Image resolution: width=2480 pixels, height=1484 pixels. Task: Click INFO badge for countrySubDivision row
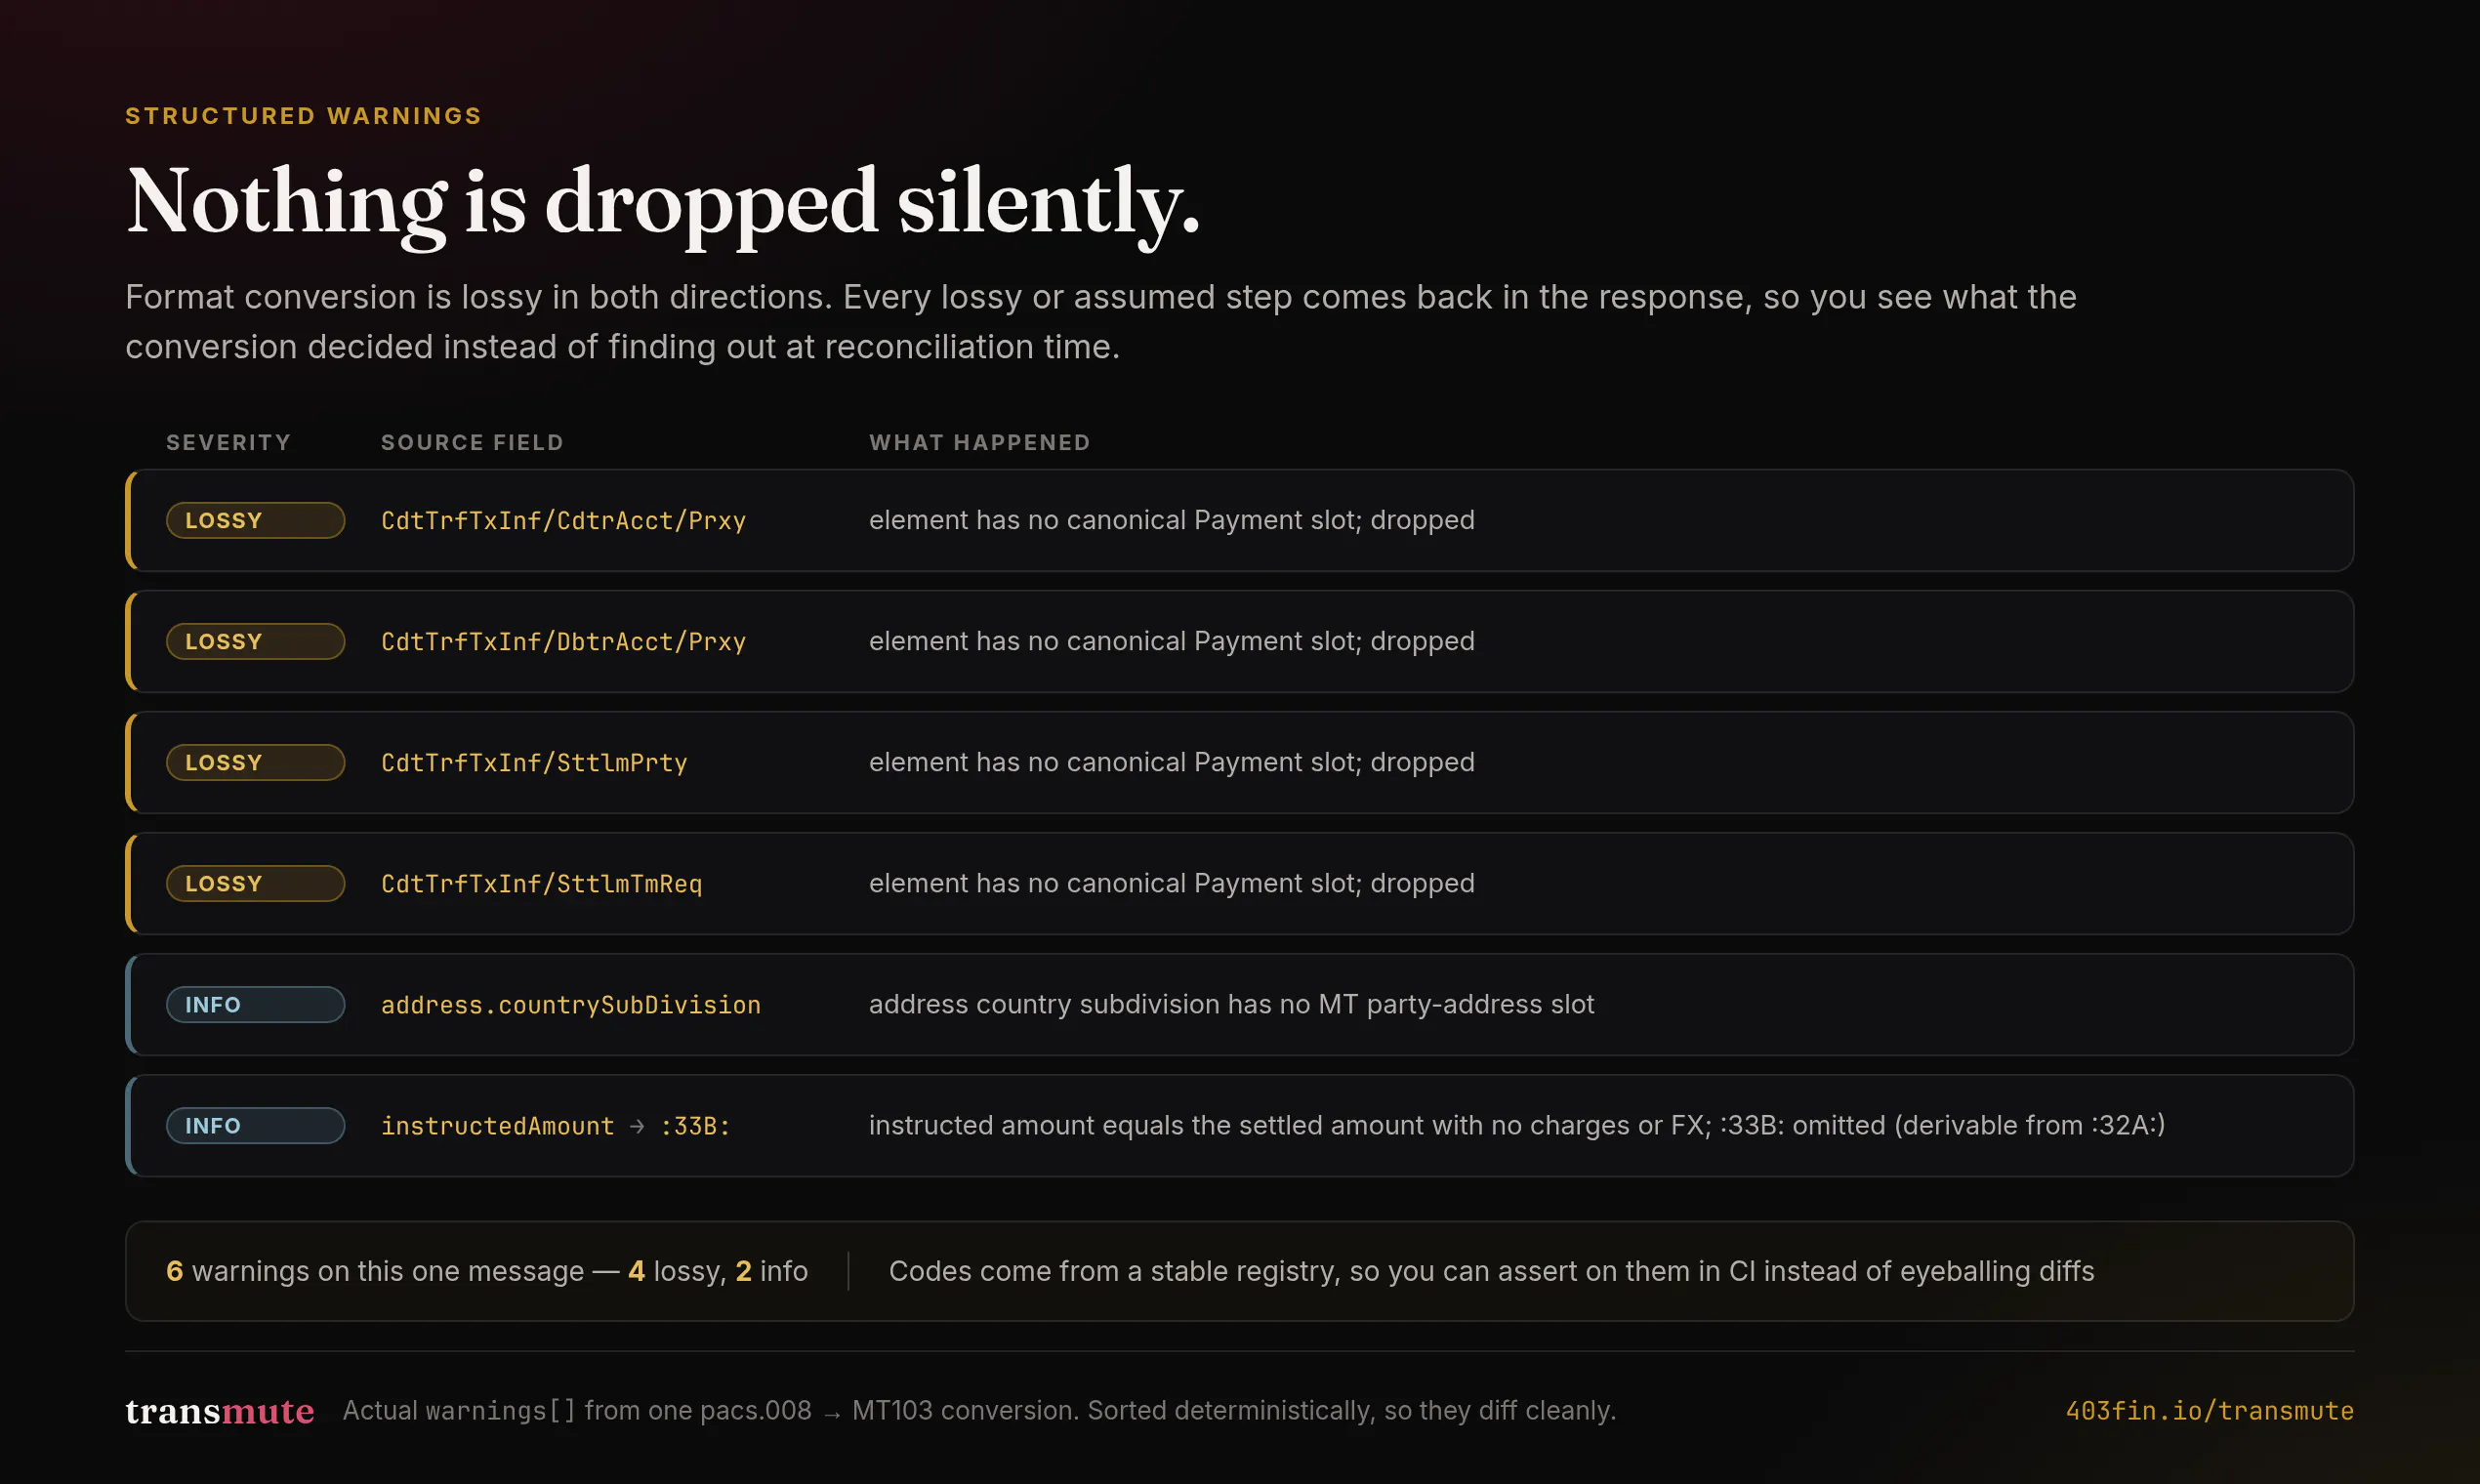[255, 1004]
